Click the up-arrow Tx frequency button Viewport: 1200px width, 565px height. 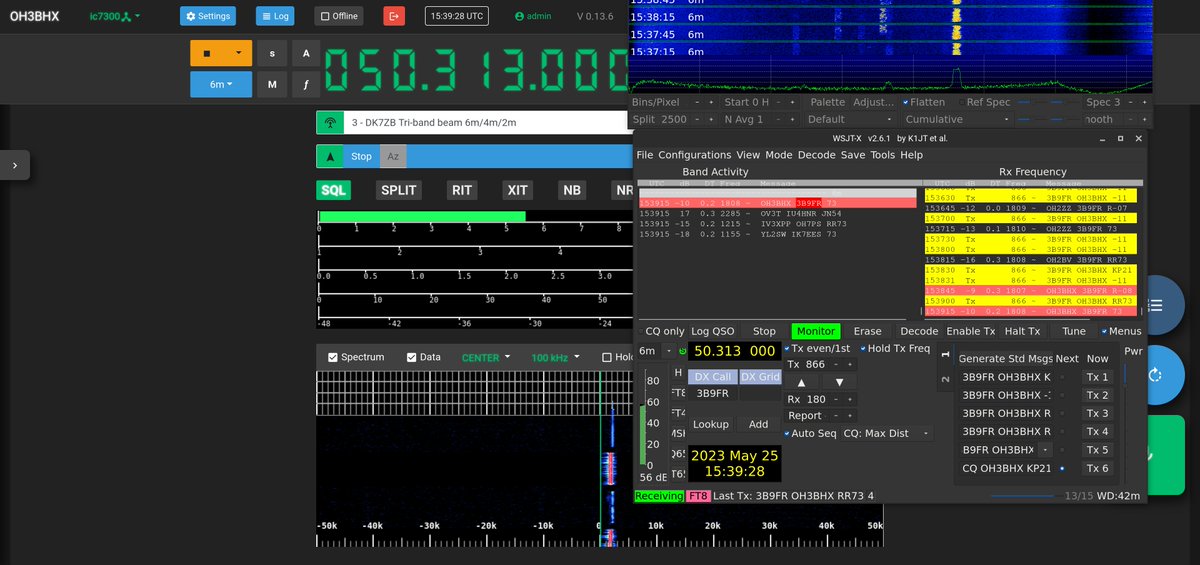pos(801,382)
